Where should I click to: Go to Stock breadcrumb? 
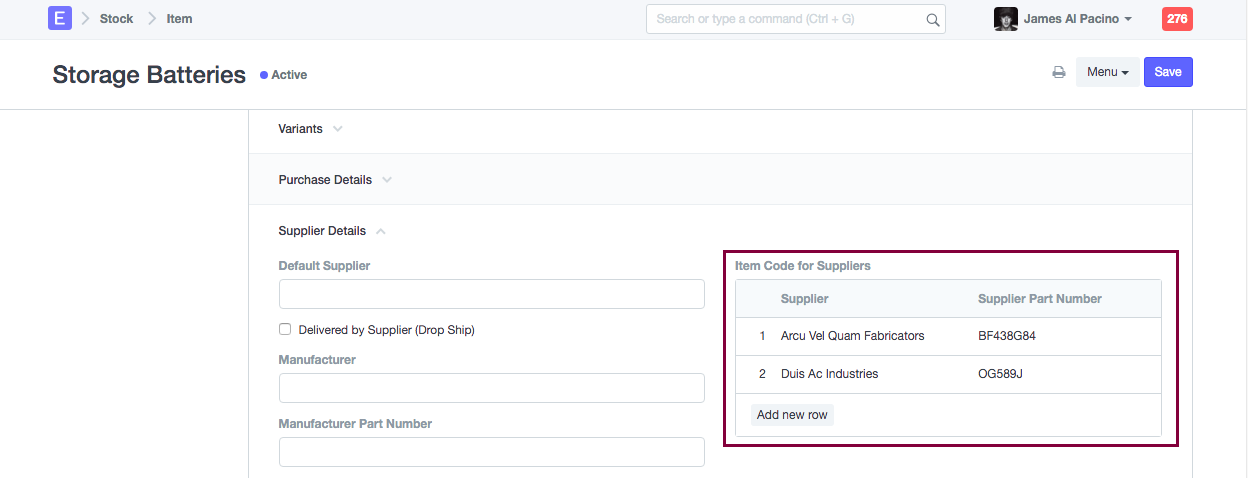pyautogui.click(x=116, y=19)
